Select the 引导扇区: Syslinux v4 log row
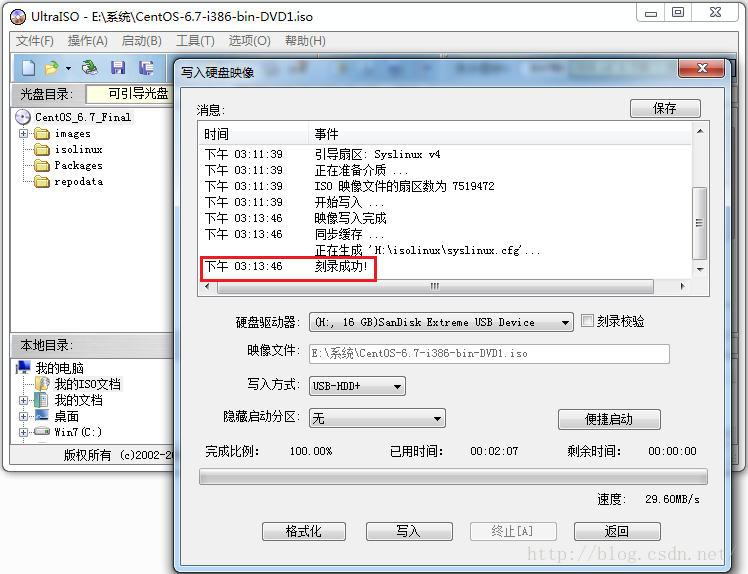 pos(377,155)
